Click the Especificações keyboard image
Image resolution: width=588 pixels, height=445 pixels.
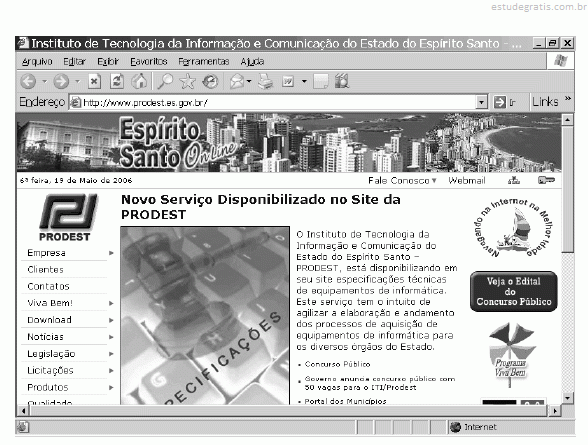point(205,316)
